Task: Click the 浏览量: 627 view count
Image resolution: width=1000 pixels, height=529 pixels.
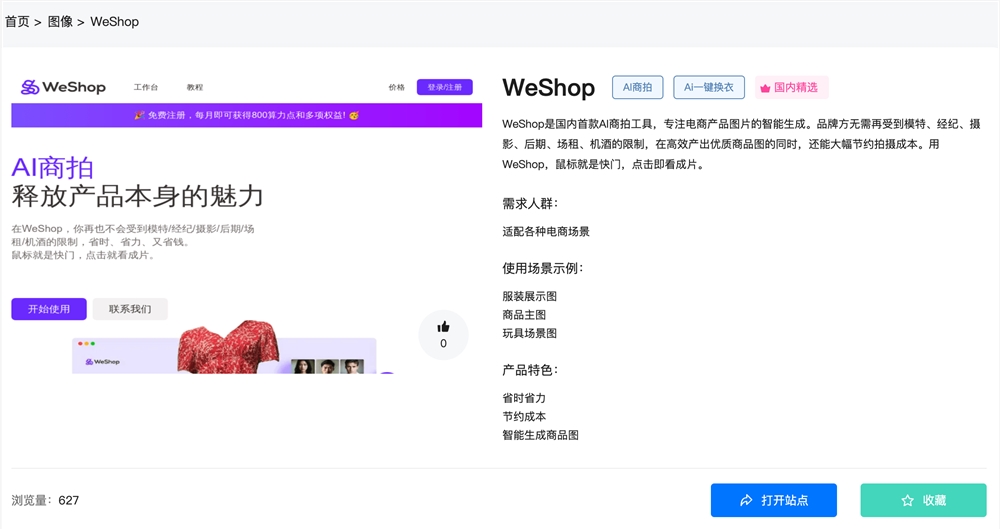Action: [x=45, y=500]
